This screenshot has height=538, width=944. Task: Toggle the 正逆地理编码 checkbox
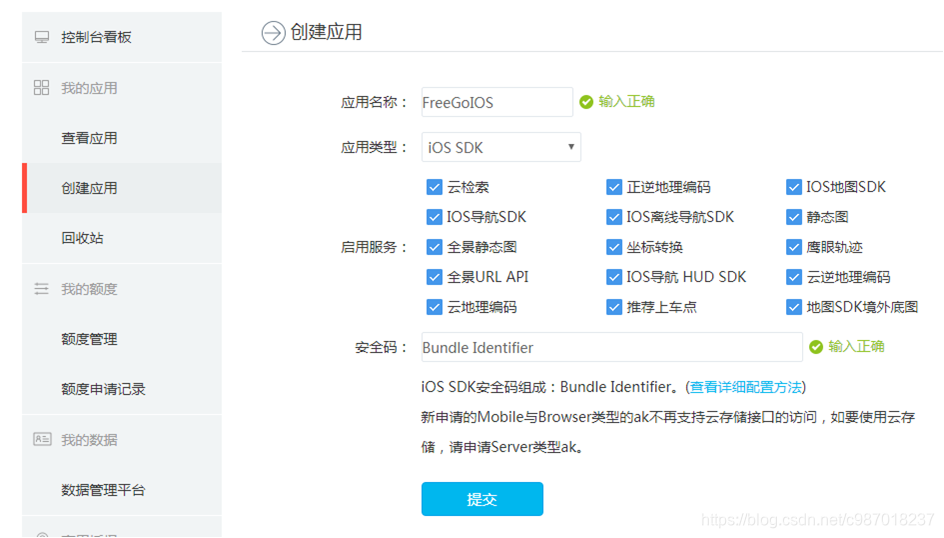613,187
